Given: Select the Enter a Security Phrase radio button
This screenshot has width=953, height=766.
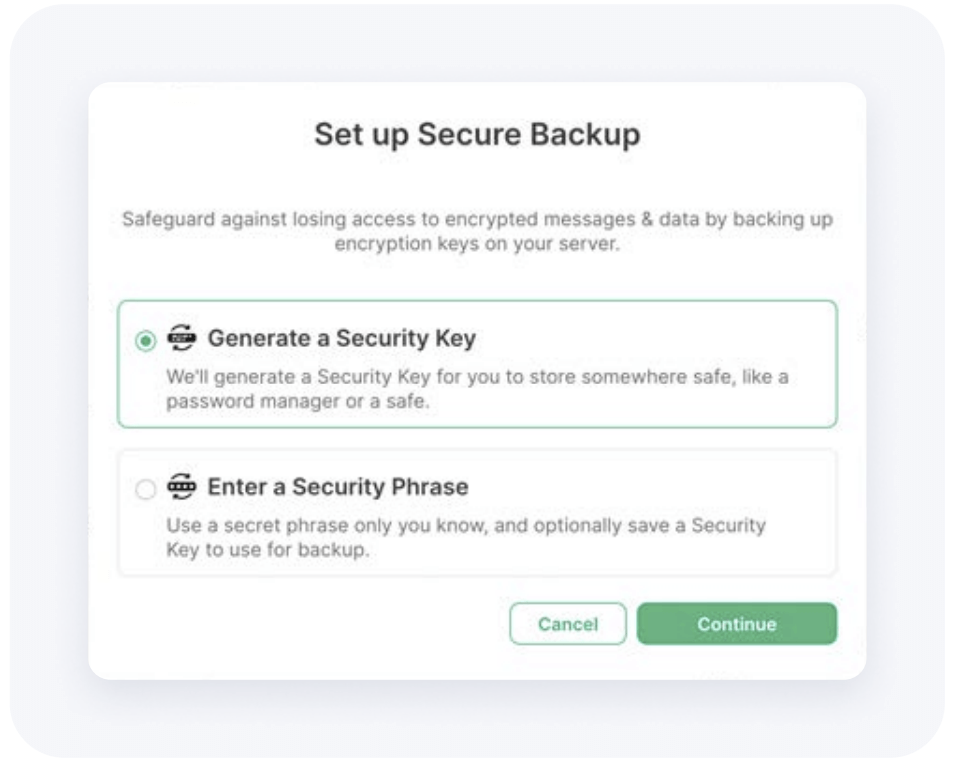Looking at the screenshot, I should [x=145, y=488].
